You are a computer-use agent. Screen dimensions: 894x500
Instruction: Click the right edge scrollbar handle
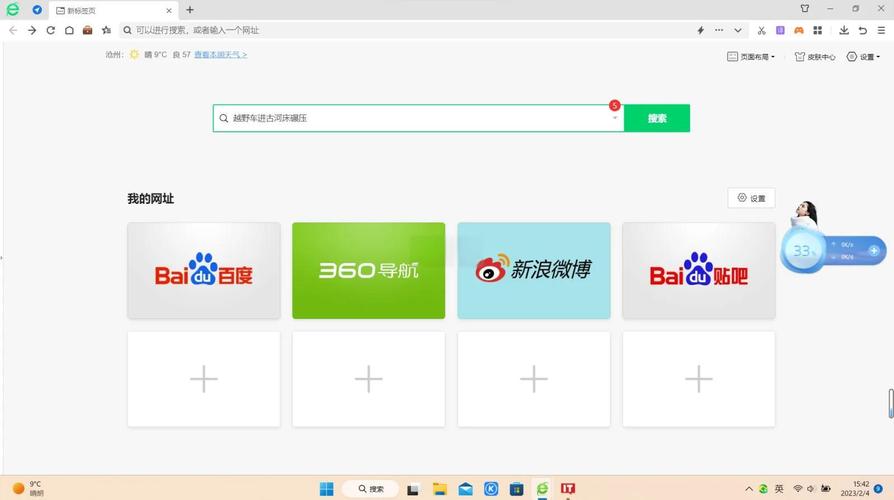(x=891, y=404)
